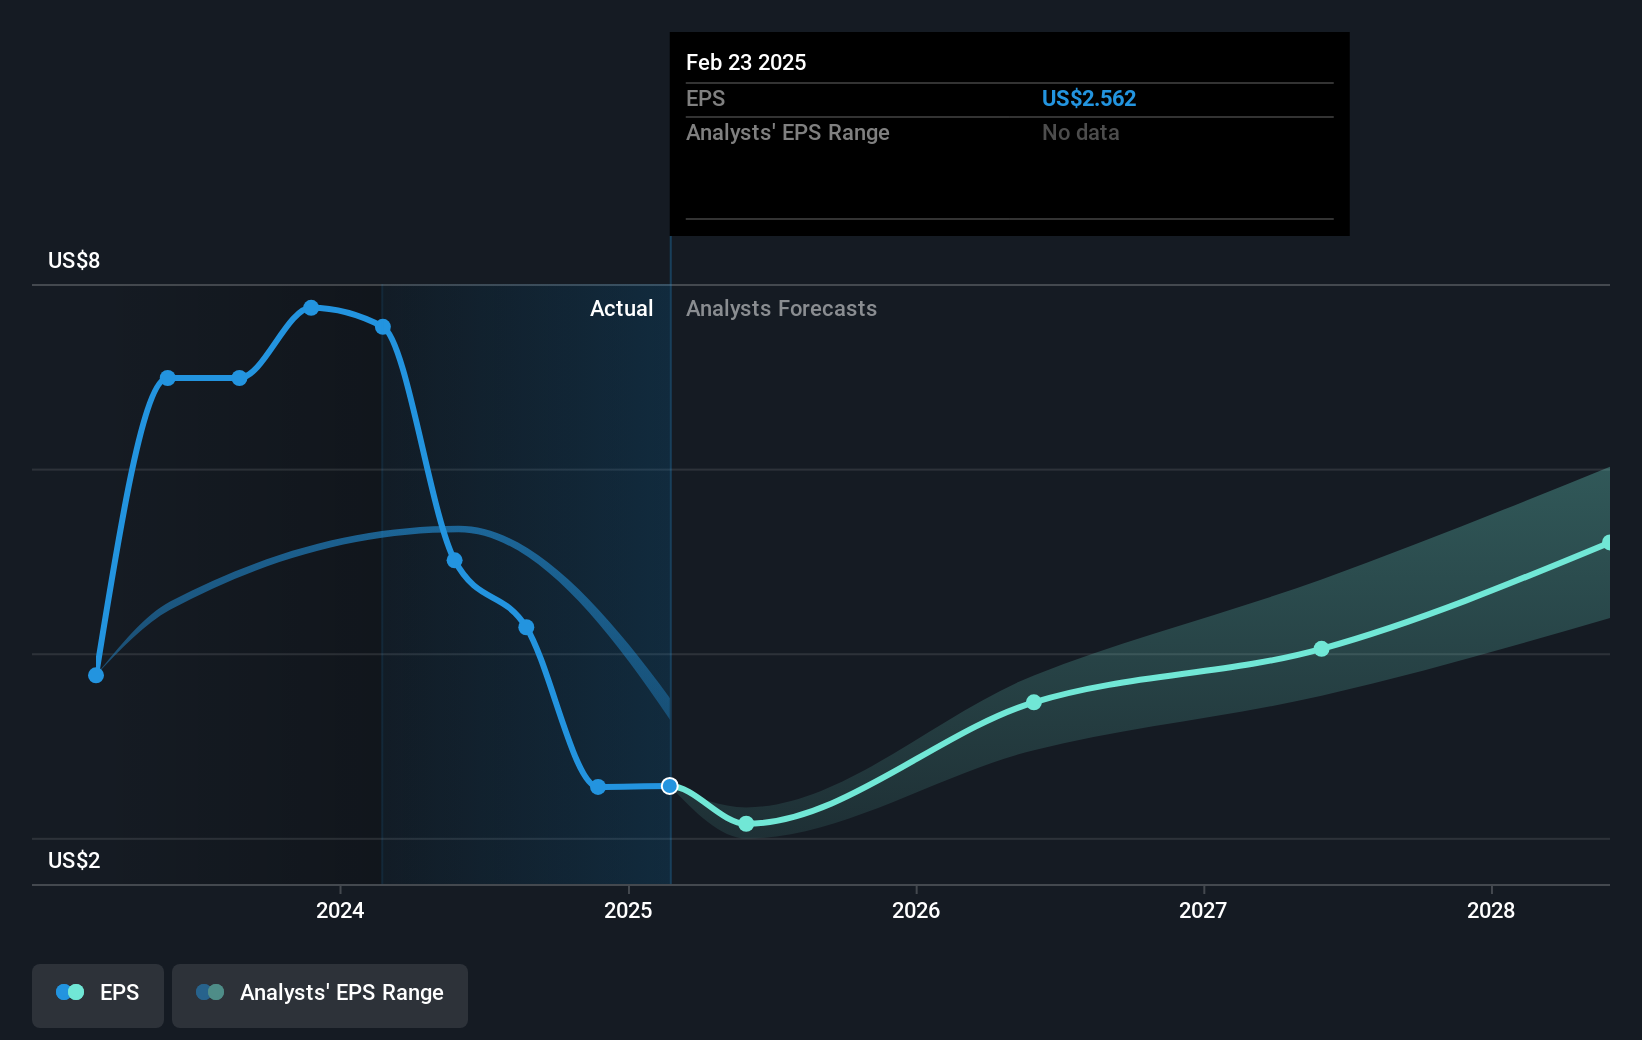Click the EPS data point in mid-2024 drop

pos(455,560)
